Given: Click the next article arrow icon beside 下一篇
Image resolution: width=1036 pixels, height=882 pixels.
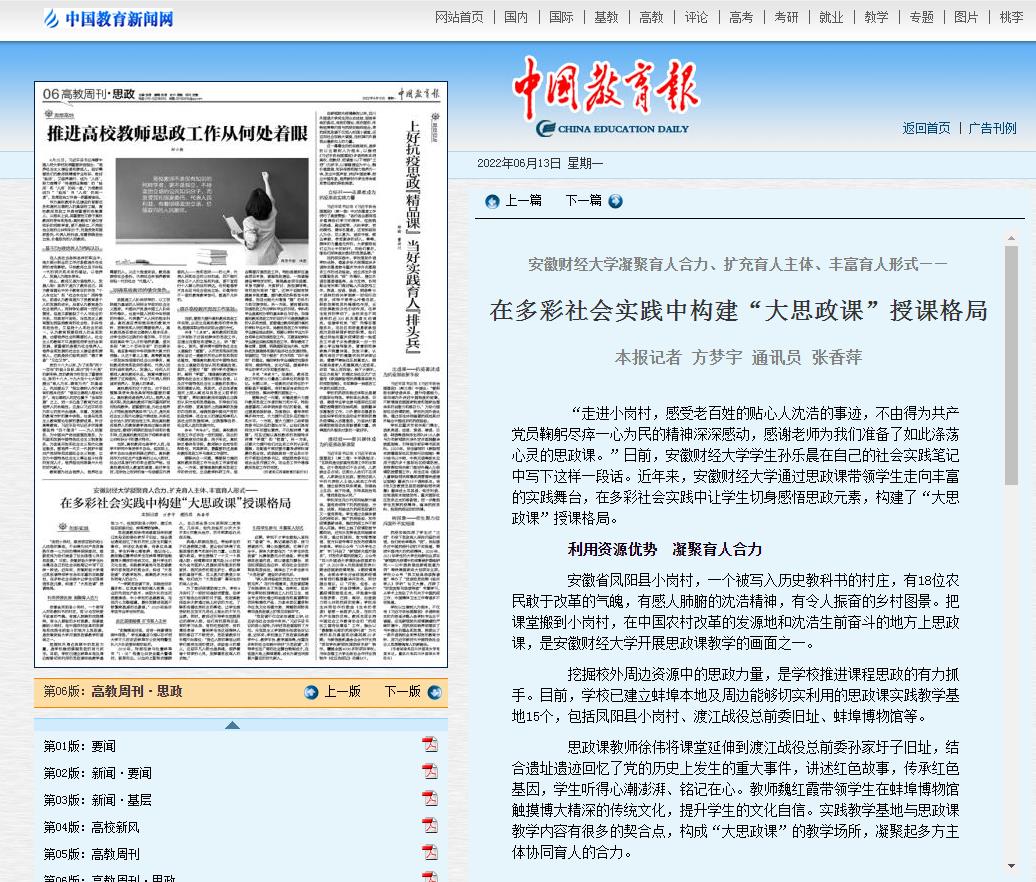Looking at the screenshot, I should coord(615,201).
